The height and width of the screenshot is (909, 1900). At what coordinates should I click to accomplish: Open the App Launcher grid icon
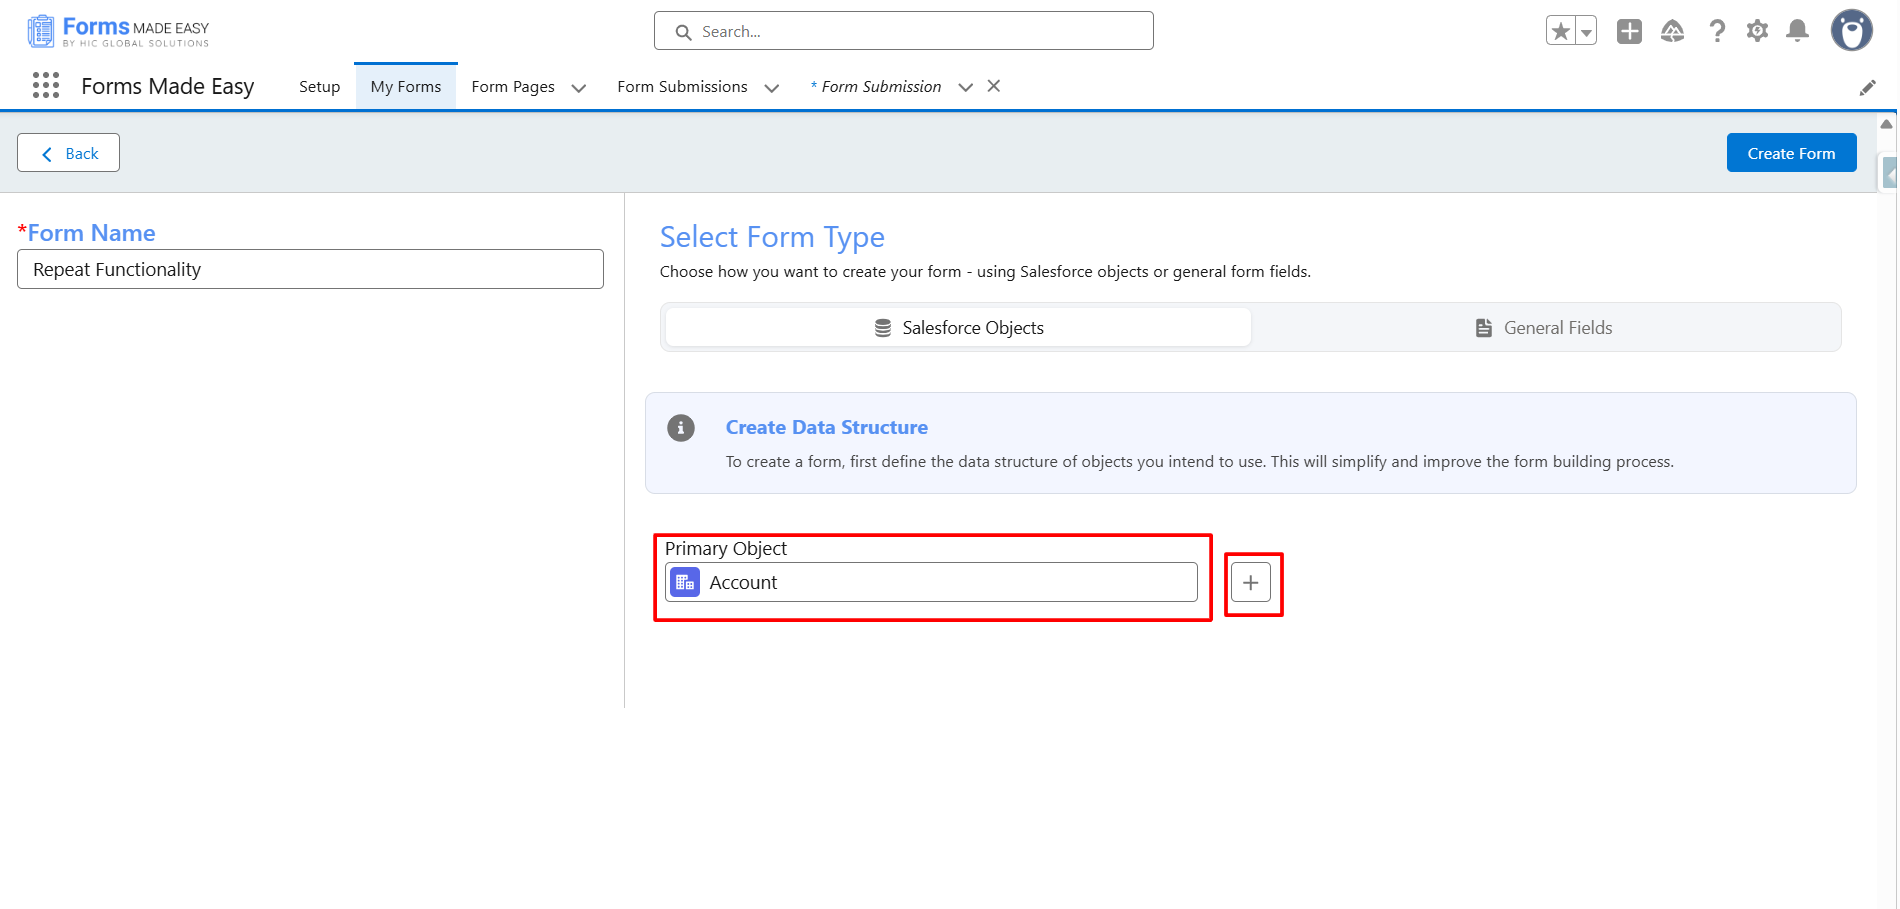(46, 86)
